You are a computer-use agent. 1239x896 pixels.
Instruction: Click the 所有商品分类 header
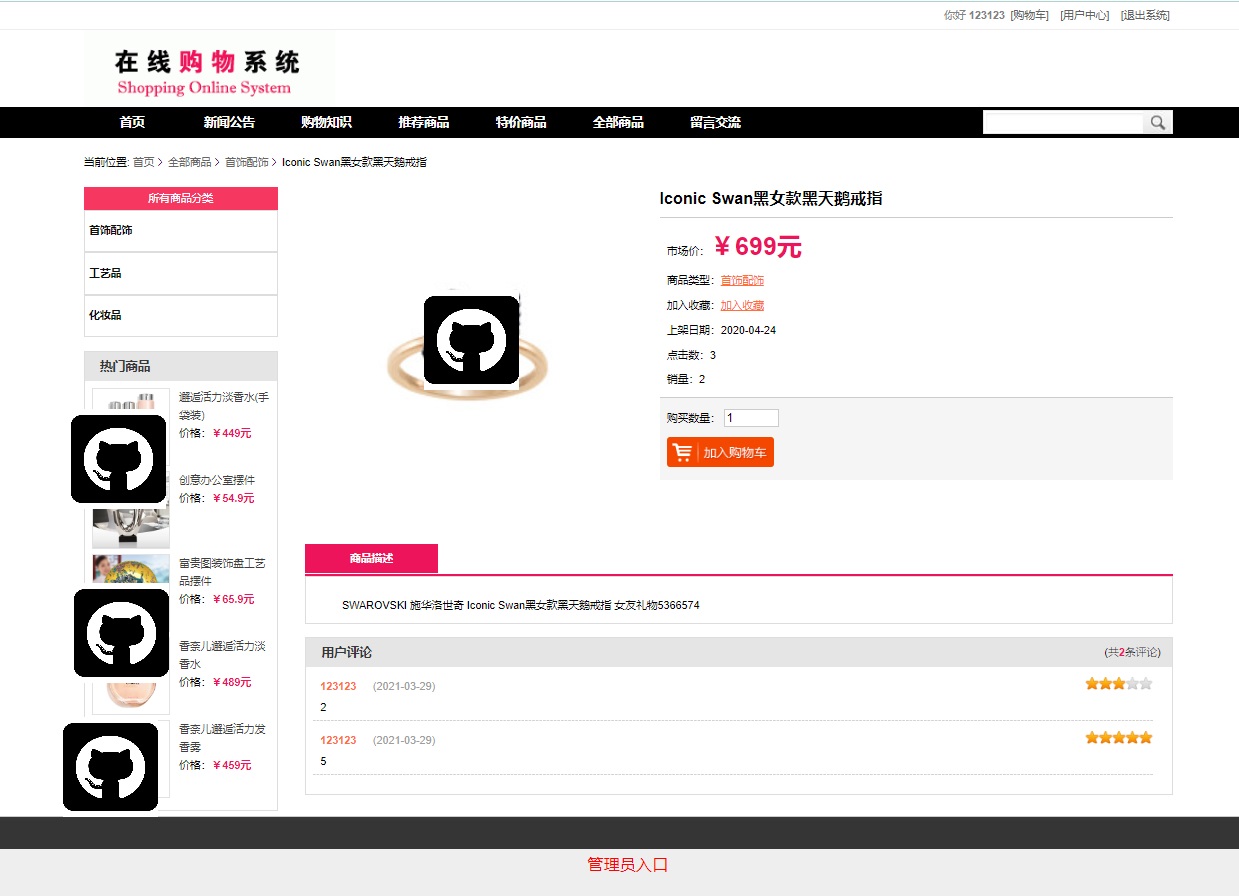tap(181, 198)
